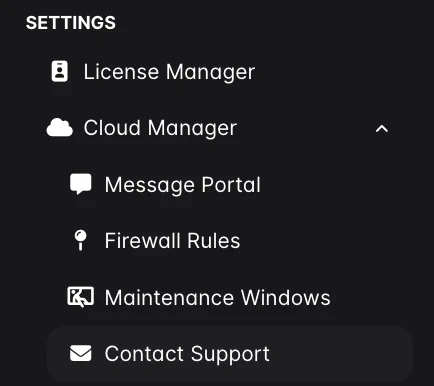Click the pin icon for Firewall Rules
Viewport: 434px width, 386px height.
click(80, 240)
